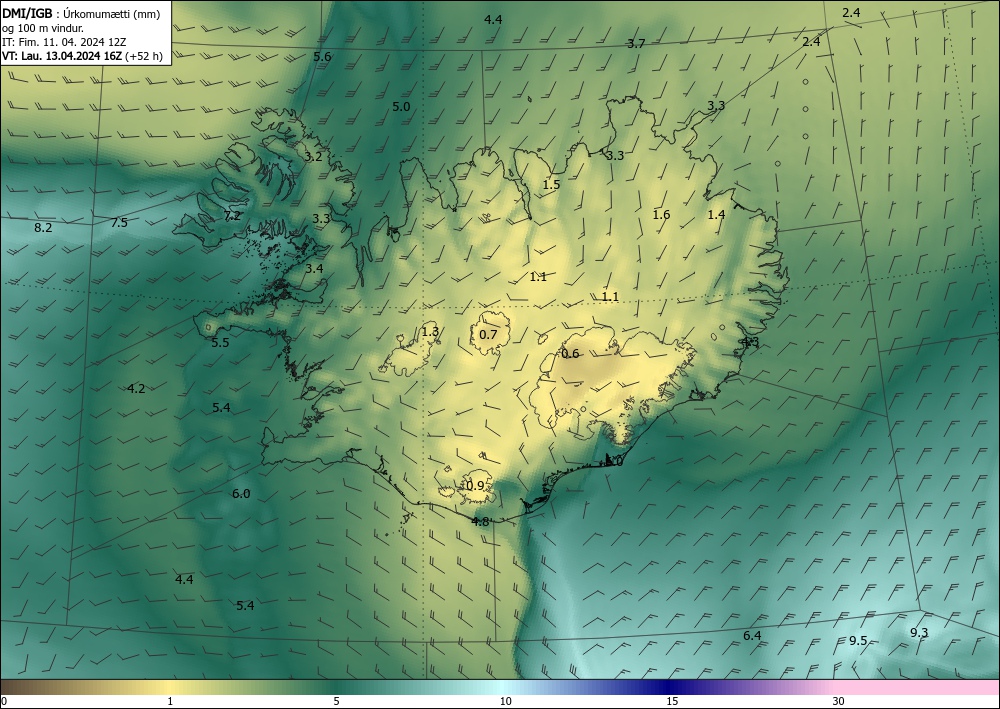Click the 6.0 value label
This screenshot has width=1000, height=709.
click(x=241, y=493)
